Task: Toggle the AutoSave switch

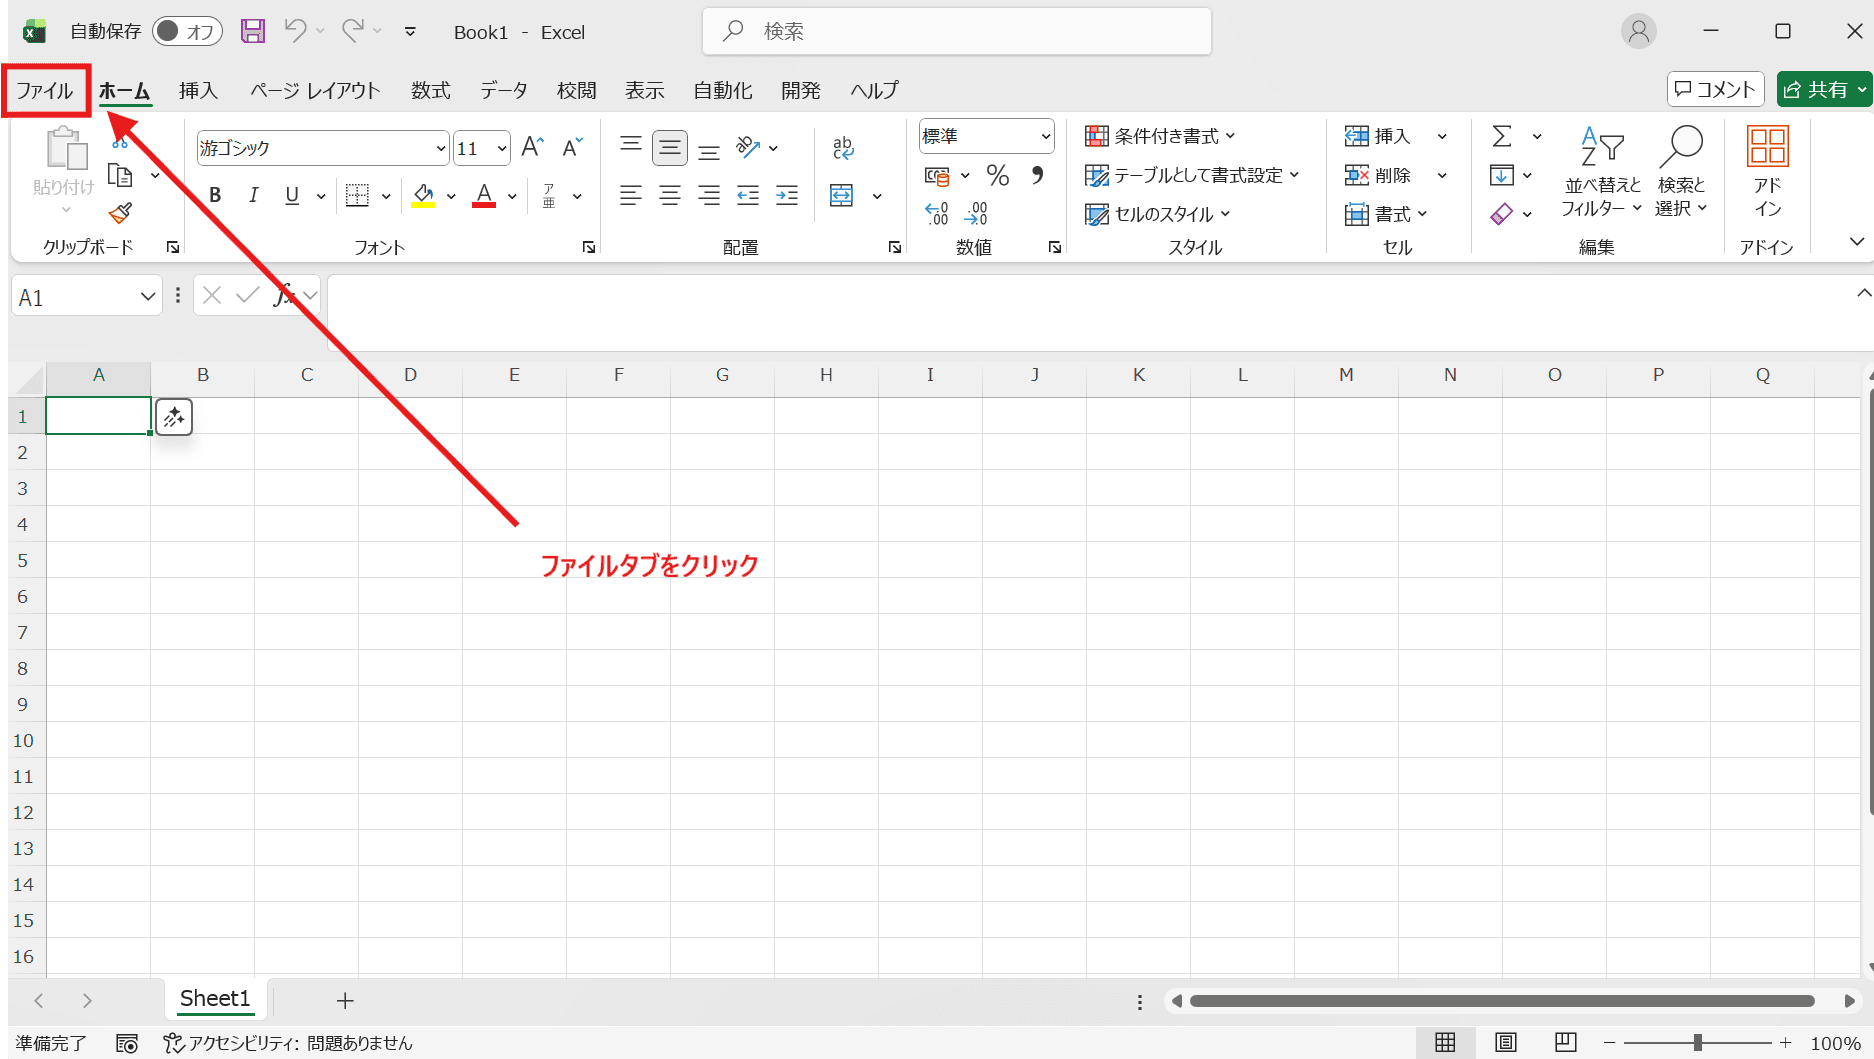Action: (186, 31)
